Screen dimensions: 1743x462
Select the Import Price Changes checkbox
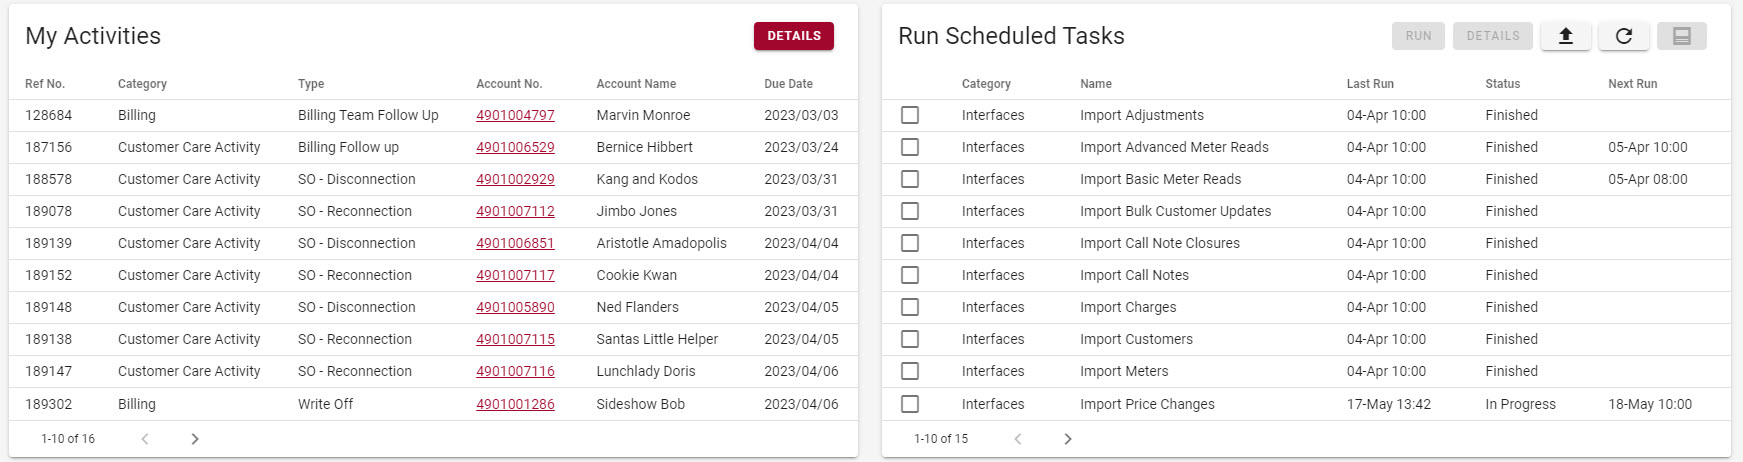pyautogui.click(x=910, y=404)
